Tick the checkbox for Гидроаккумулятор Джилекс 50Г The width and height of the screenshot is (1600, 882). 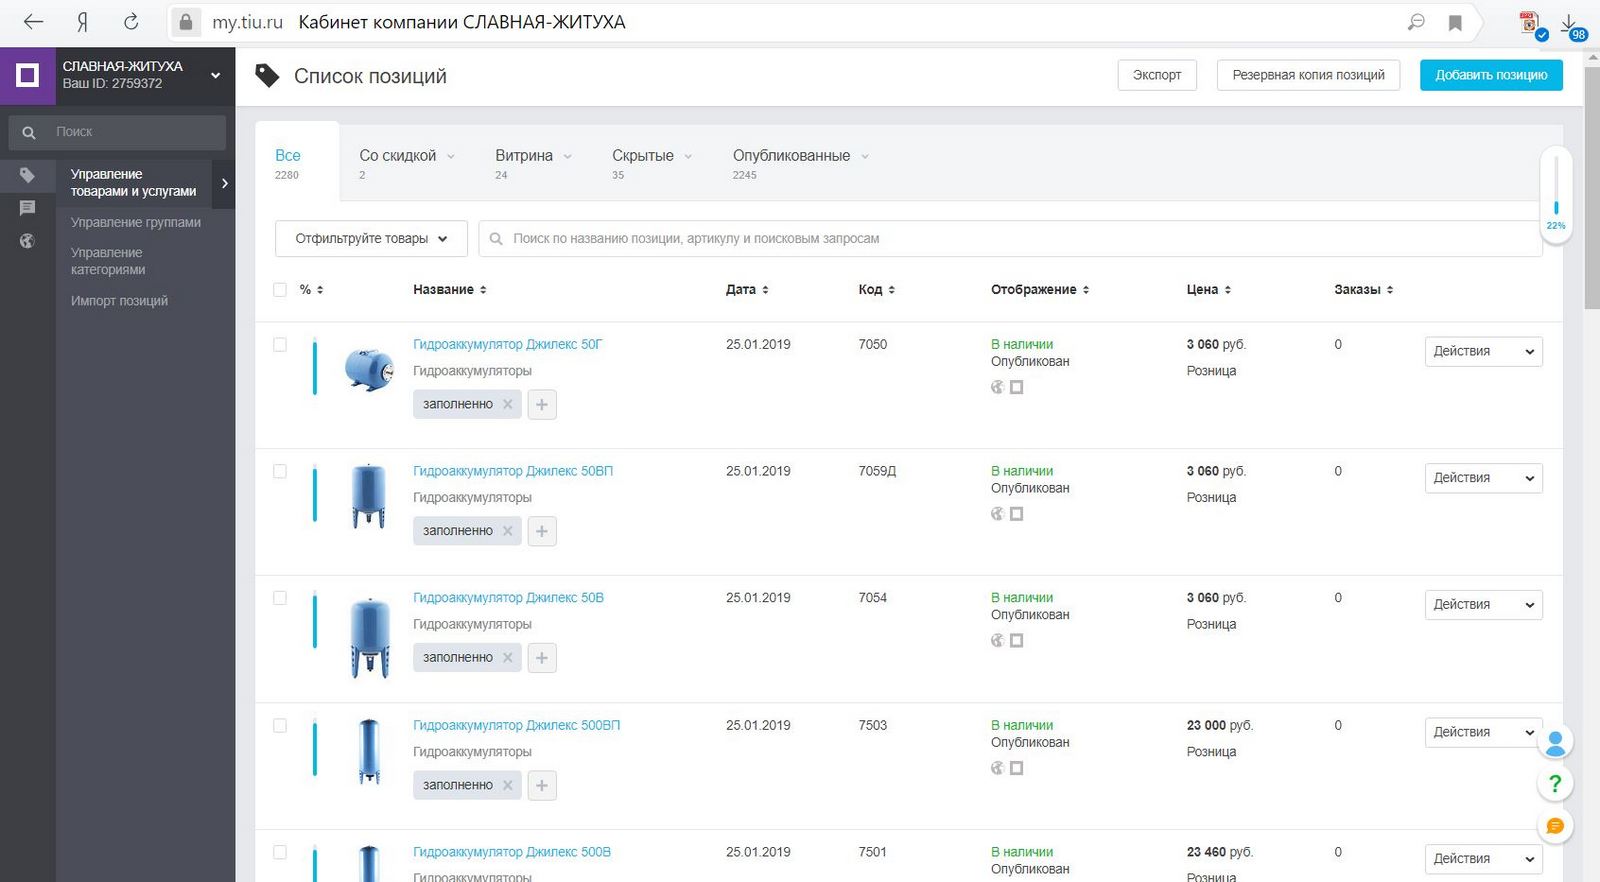point(280,345)
